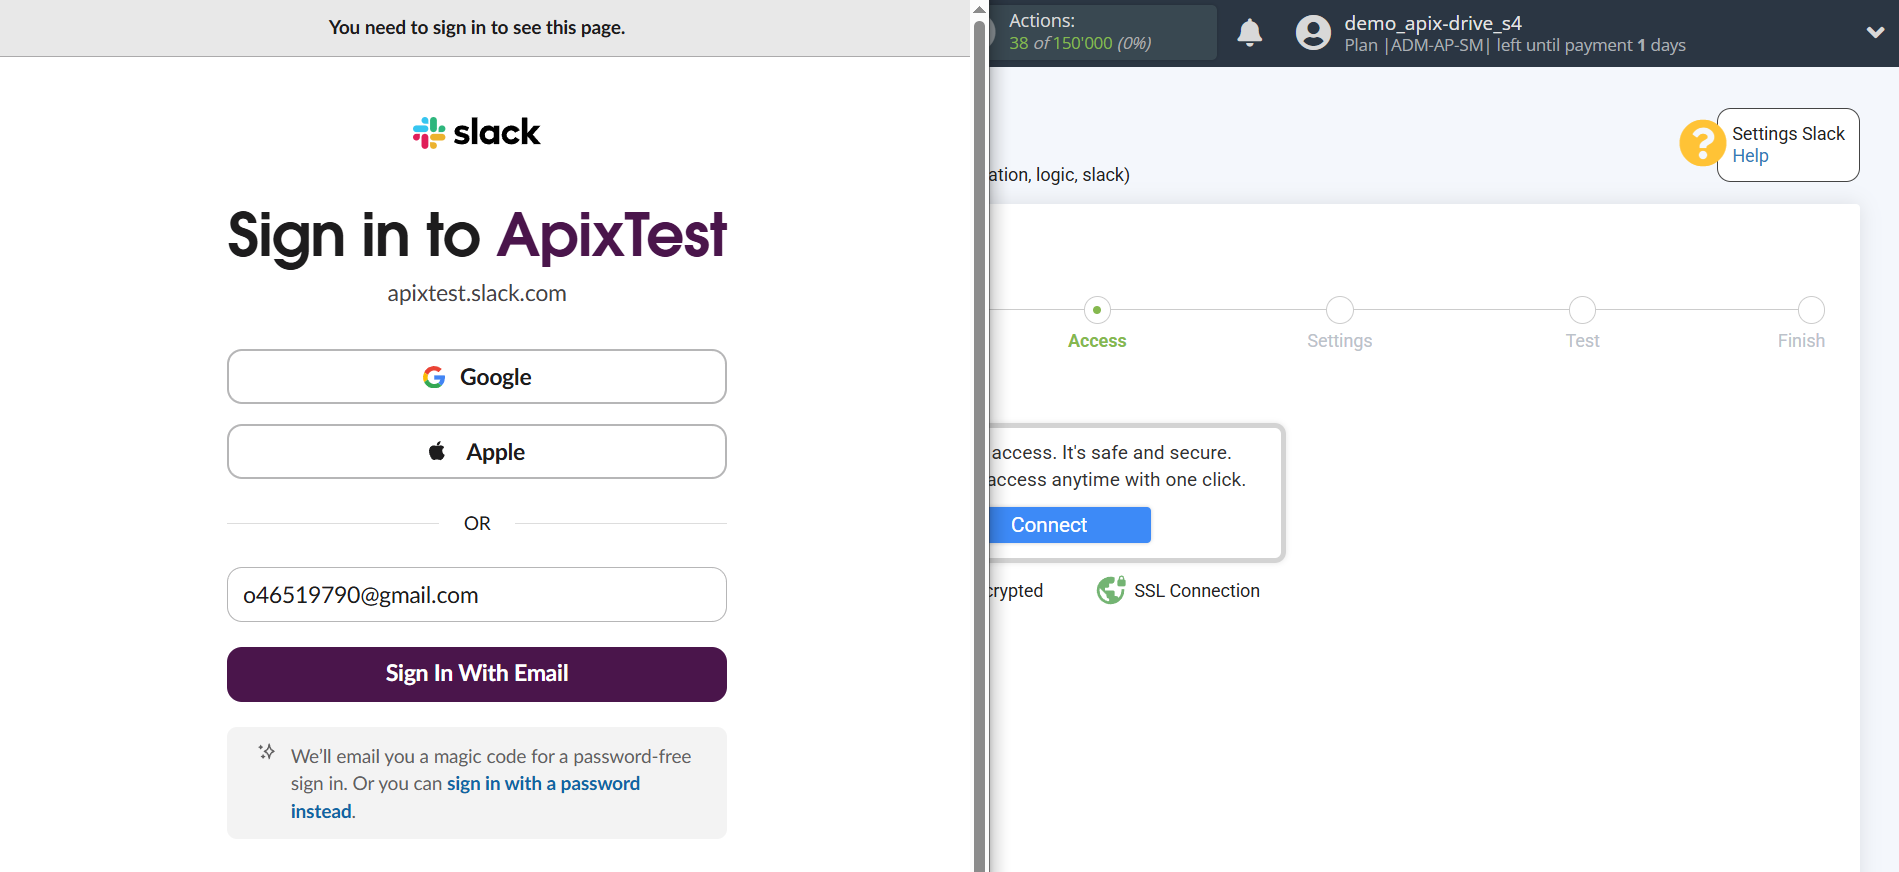Click 'You need to sign in' banner text
Viewport: 1899px width, 872px height.
pyautogui.click(x=477, y=28)
